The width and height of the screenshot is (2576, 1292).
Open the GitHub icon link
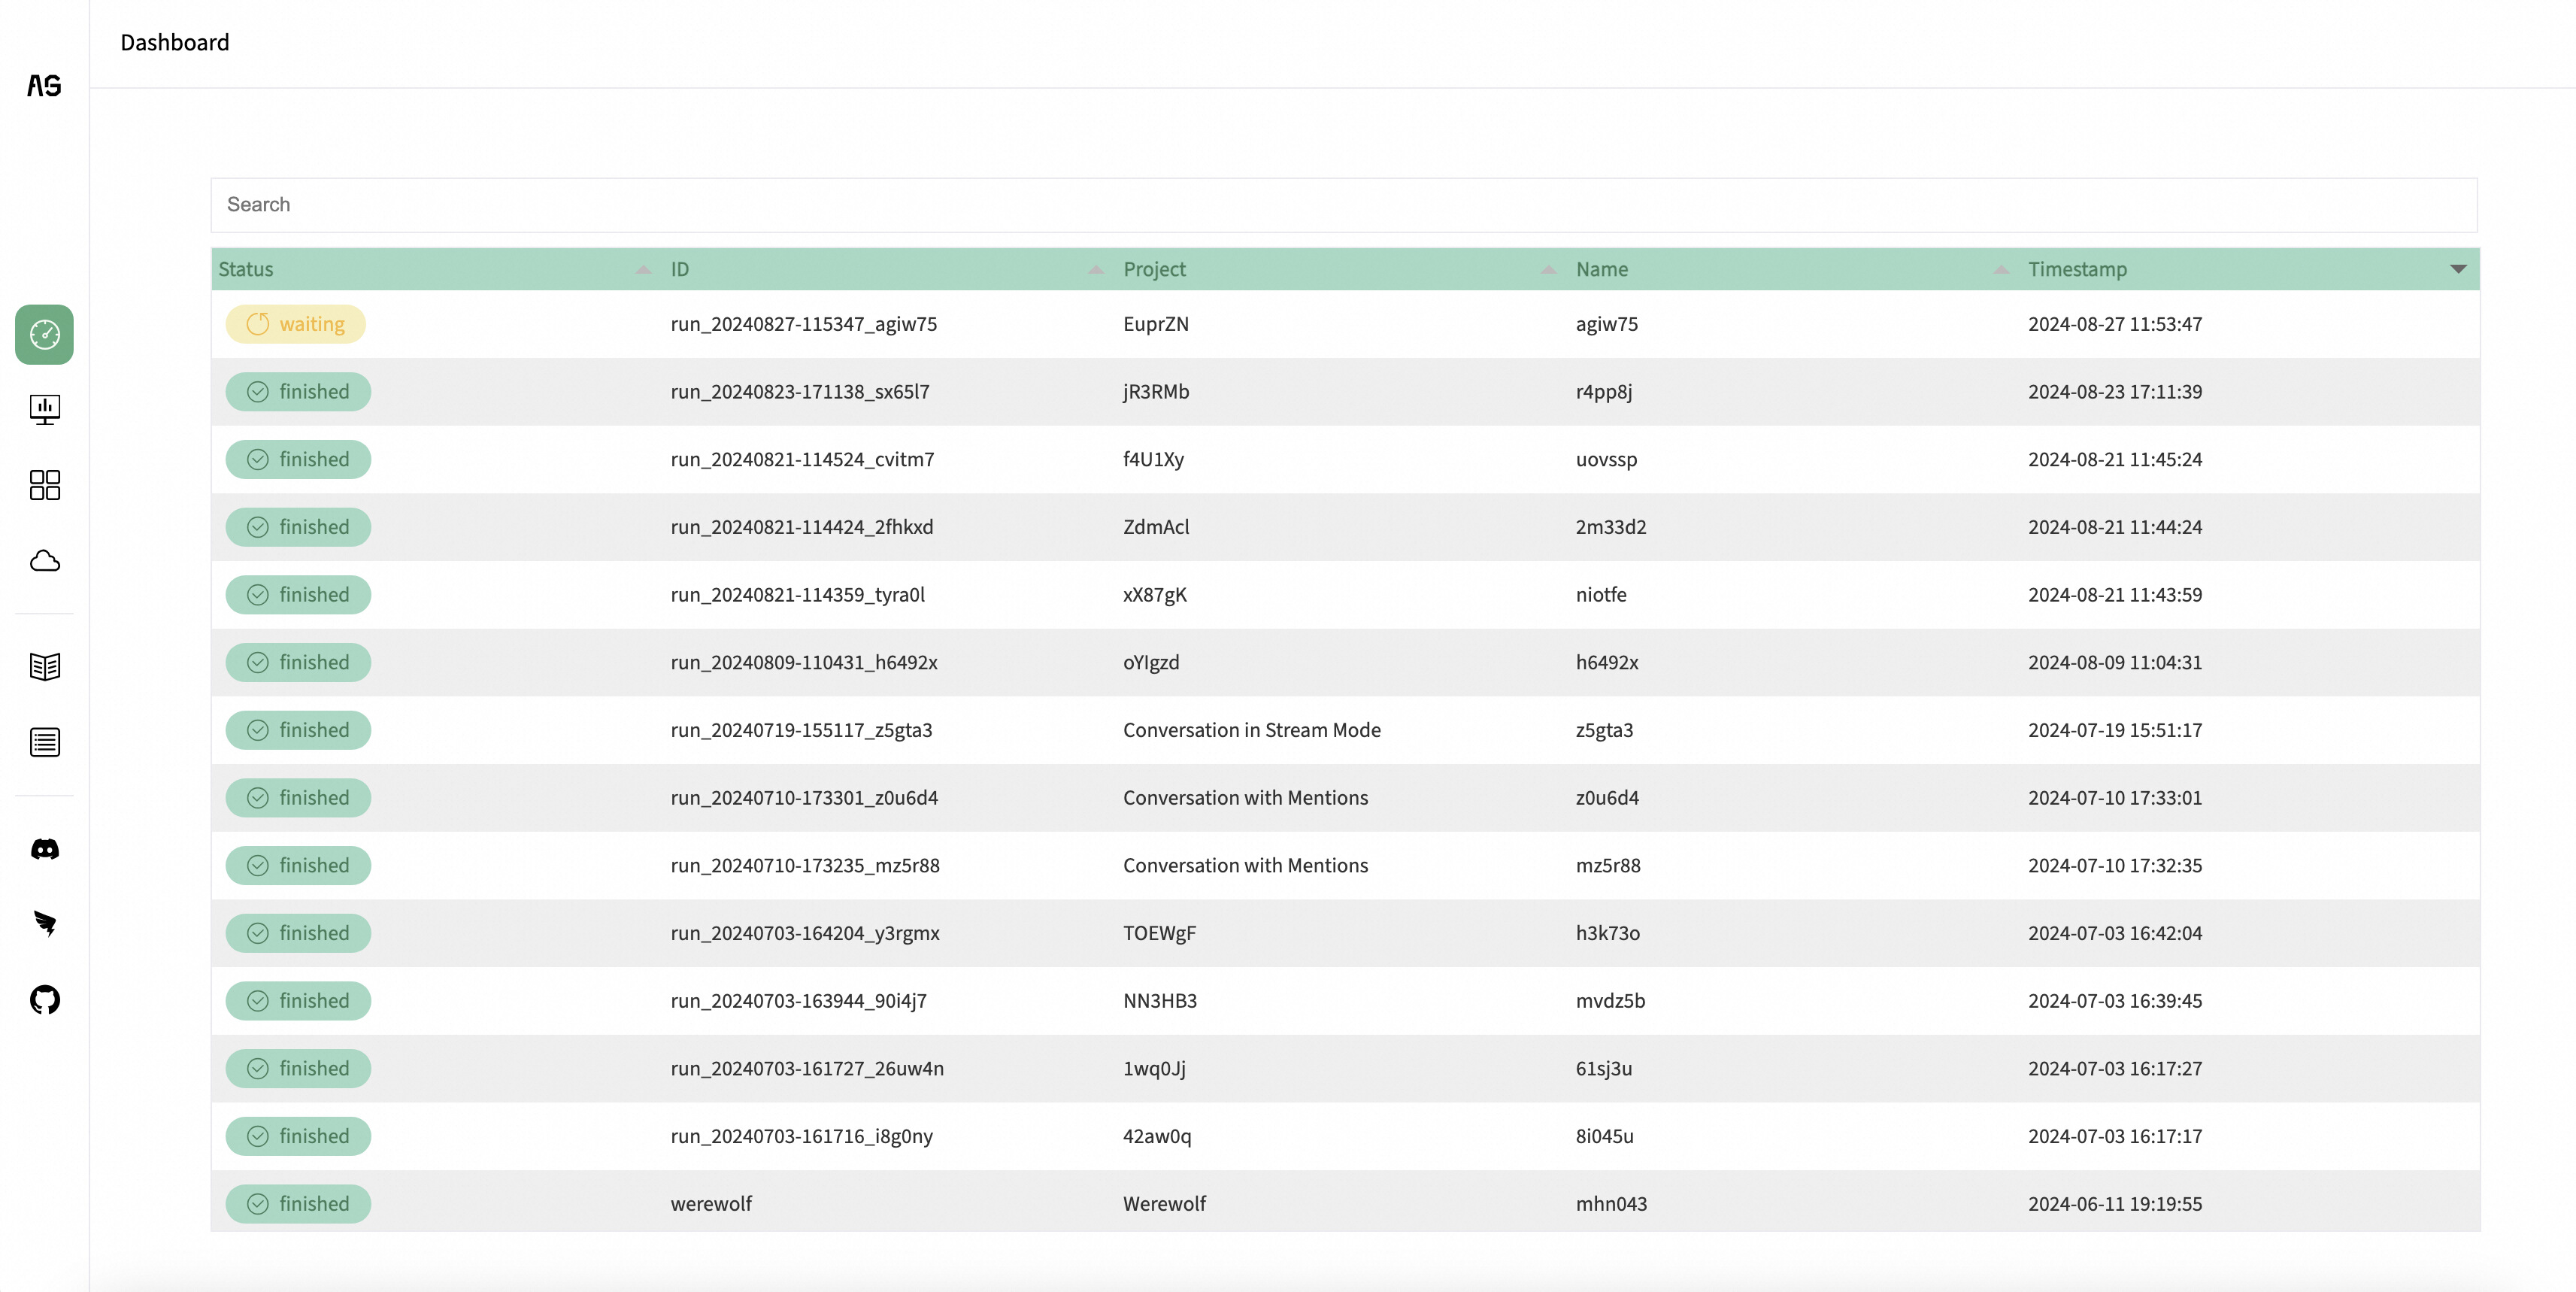[44, 999]
